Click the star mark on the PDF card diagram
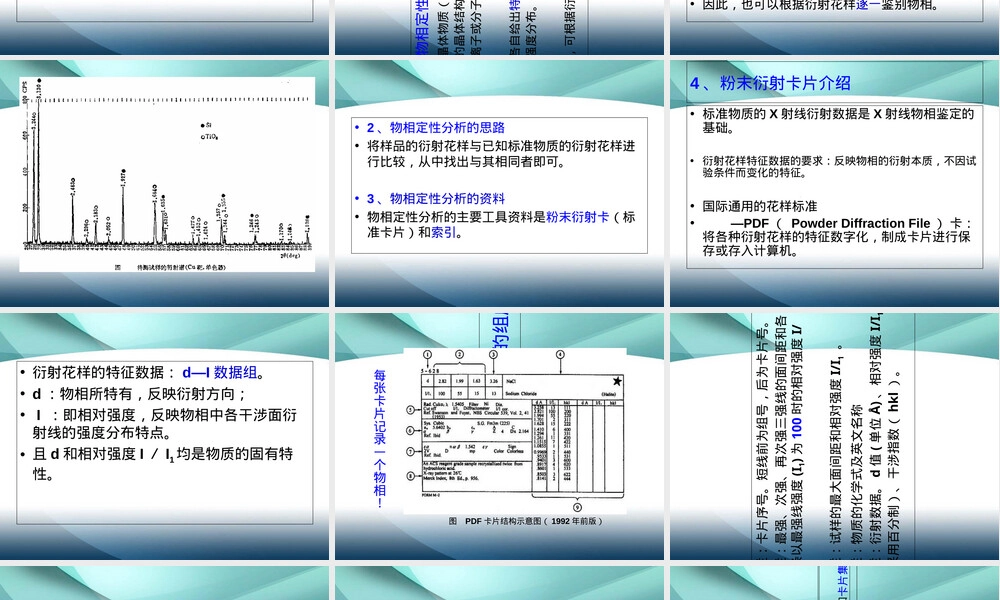This screenshot has height=600, width=1000. [617, 381]
